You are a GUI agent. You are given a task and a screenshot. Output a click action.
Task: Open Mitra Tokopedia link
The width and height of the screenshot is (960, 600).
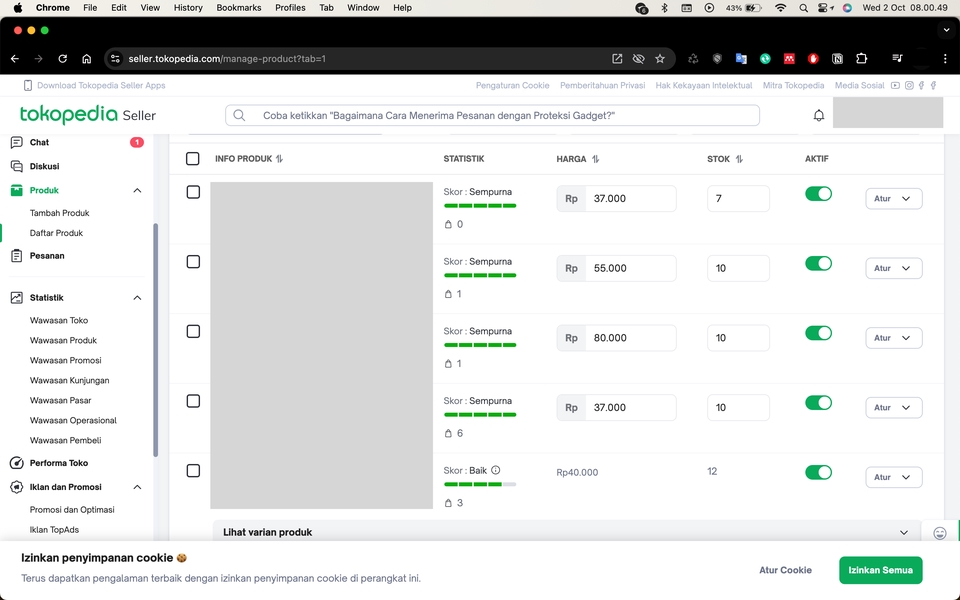point(793,86)
